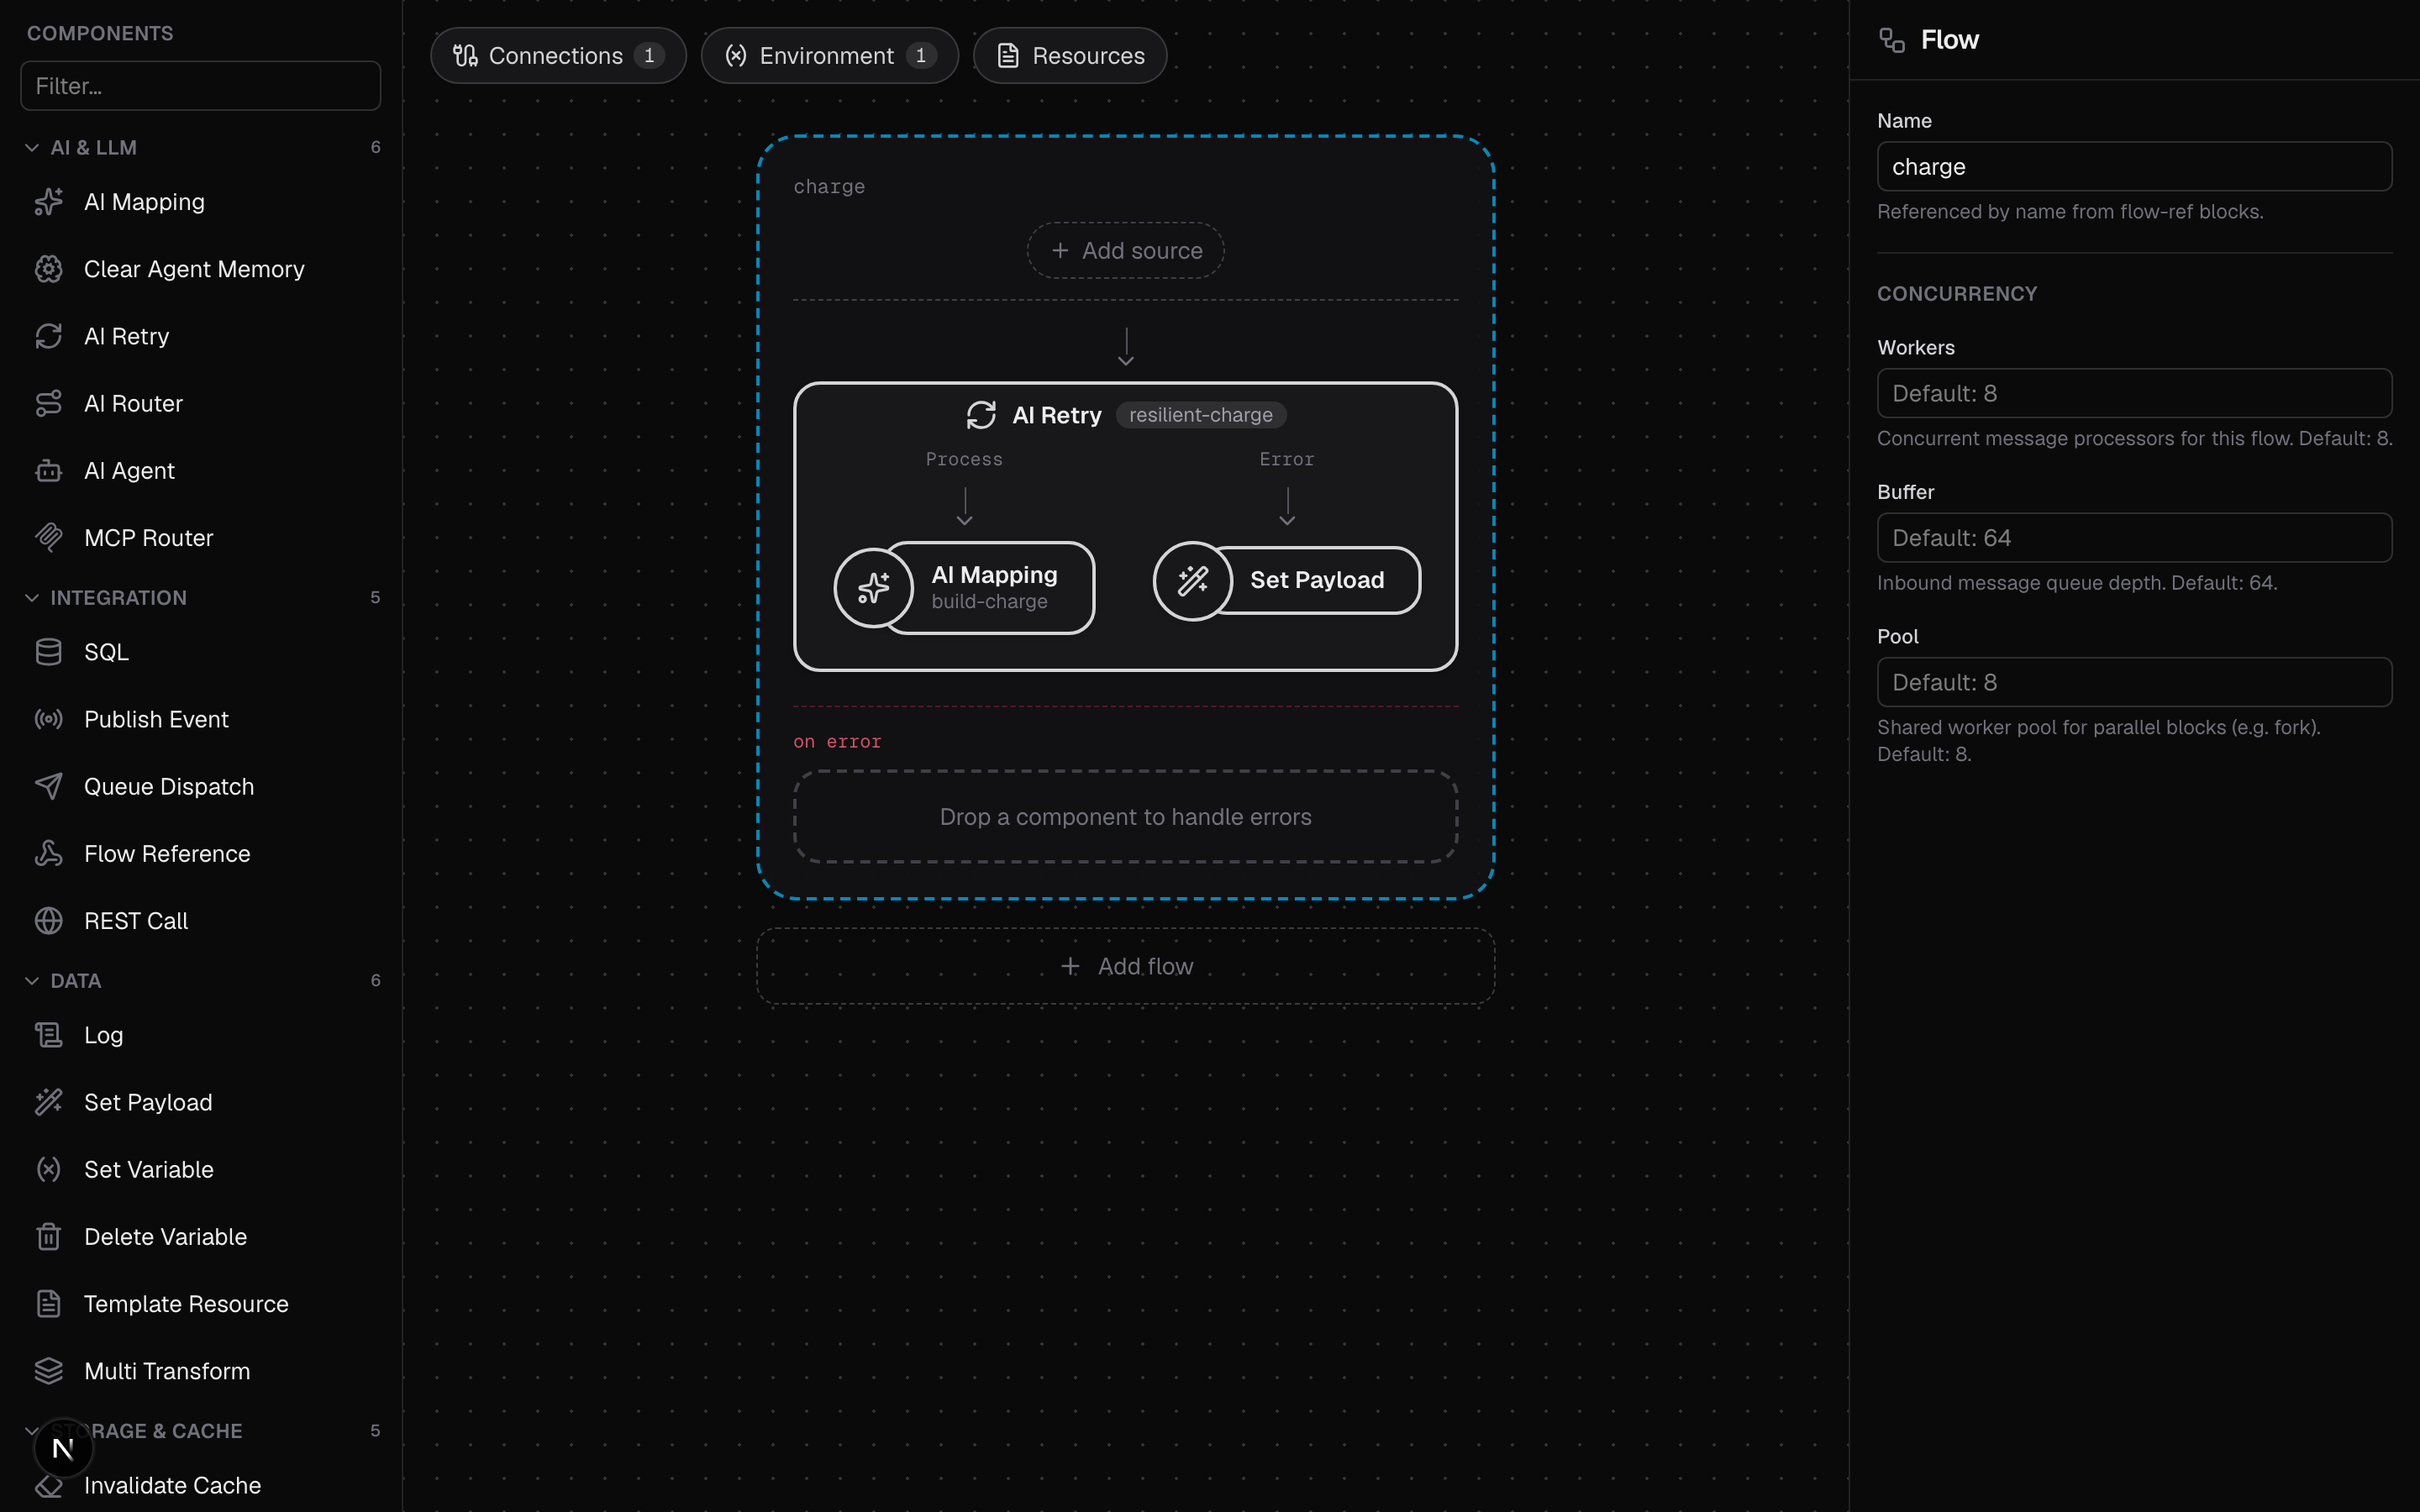Click the Resources document icon
2420x1512 pixels.
click(1008, 56)
